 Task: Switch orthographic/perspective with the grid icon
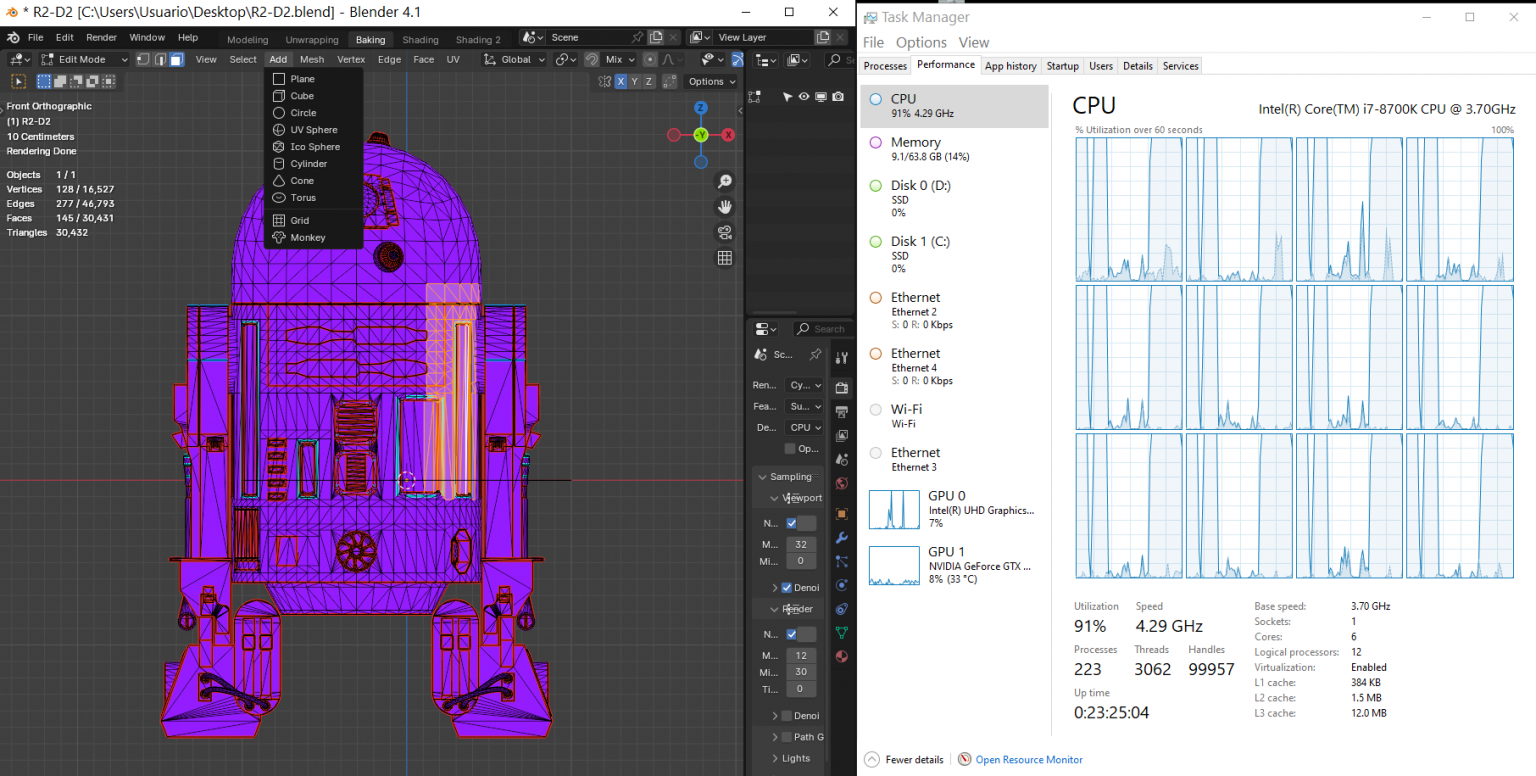pyautogui.click(x=725, y=258)
